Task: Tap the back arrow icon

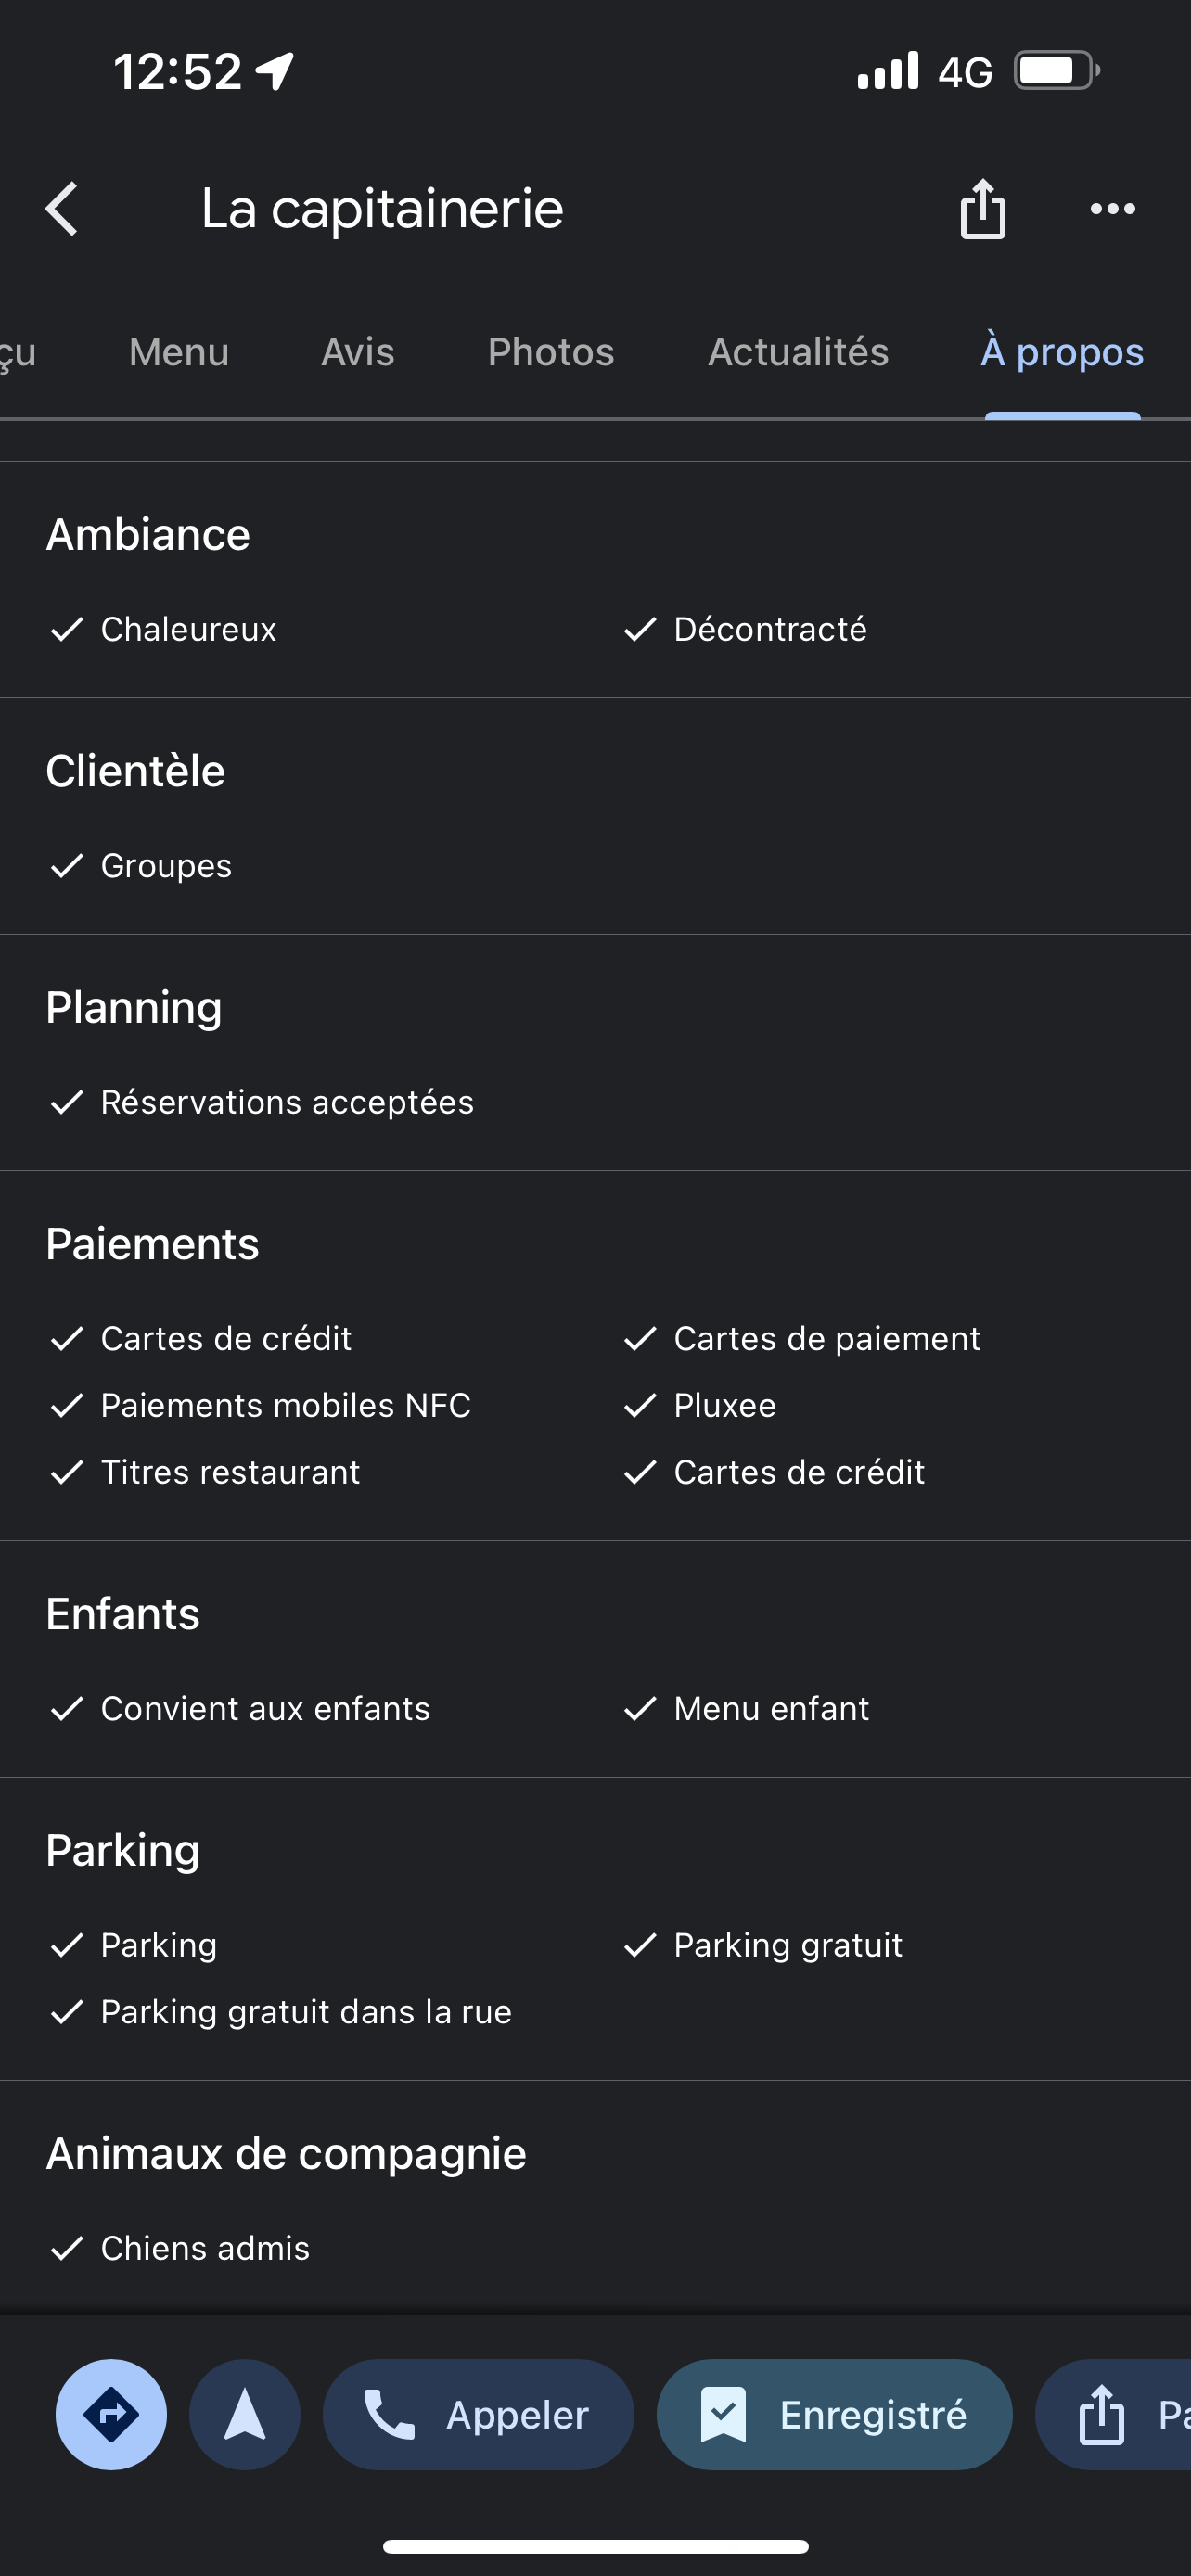Action: [62, 209]
